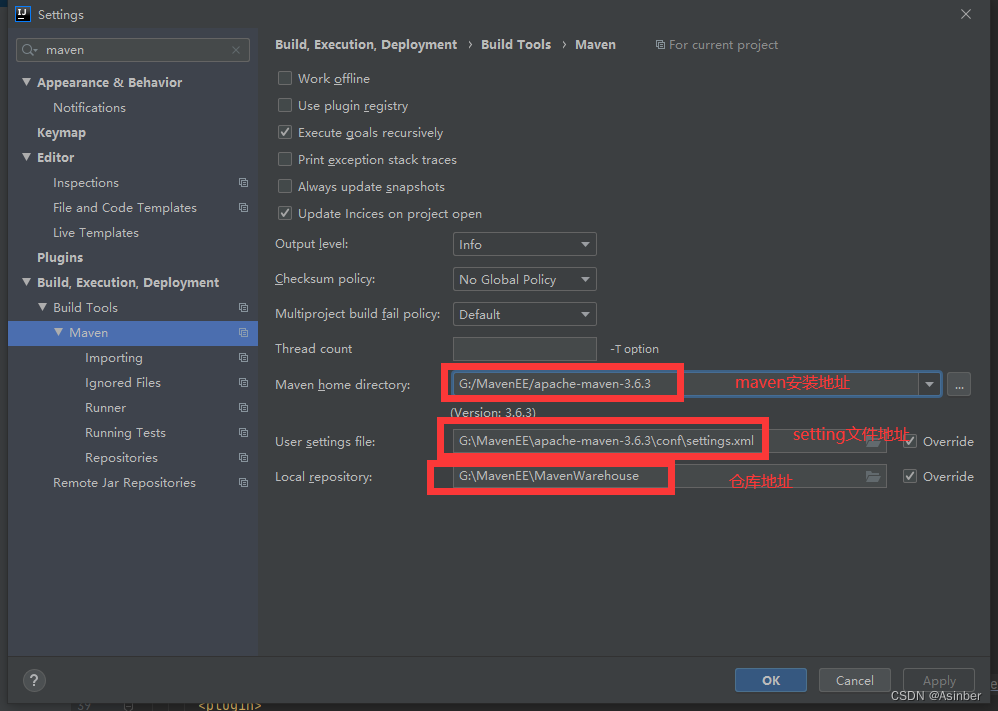Open the Plugins settings page
The height and width of the screenshot is (711, 998).
pyautogui.click(x=60, y=257)
